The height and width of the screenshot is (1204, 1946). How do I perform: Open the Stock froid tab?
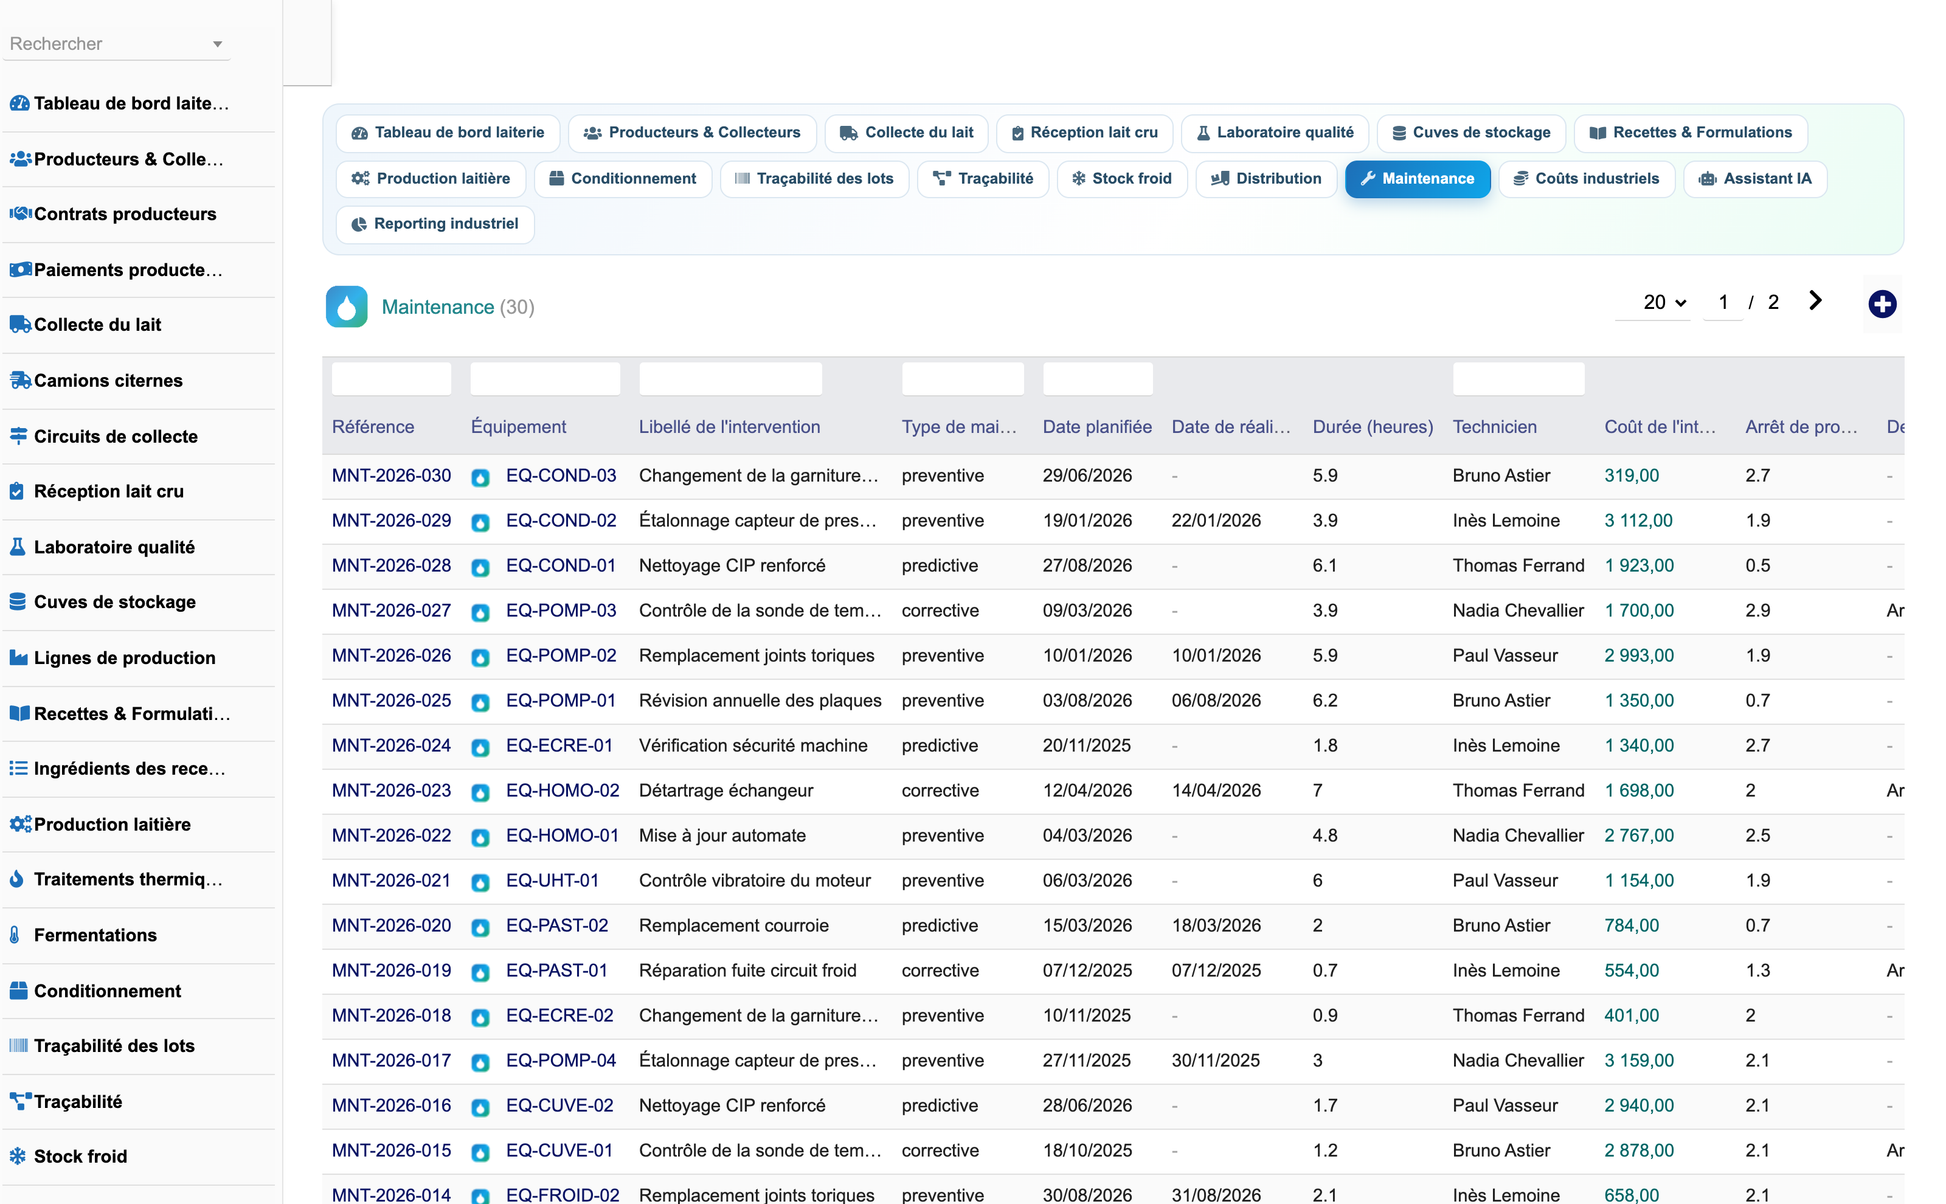pyautogui.click(x=1122, y=179)
